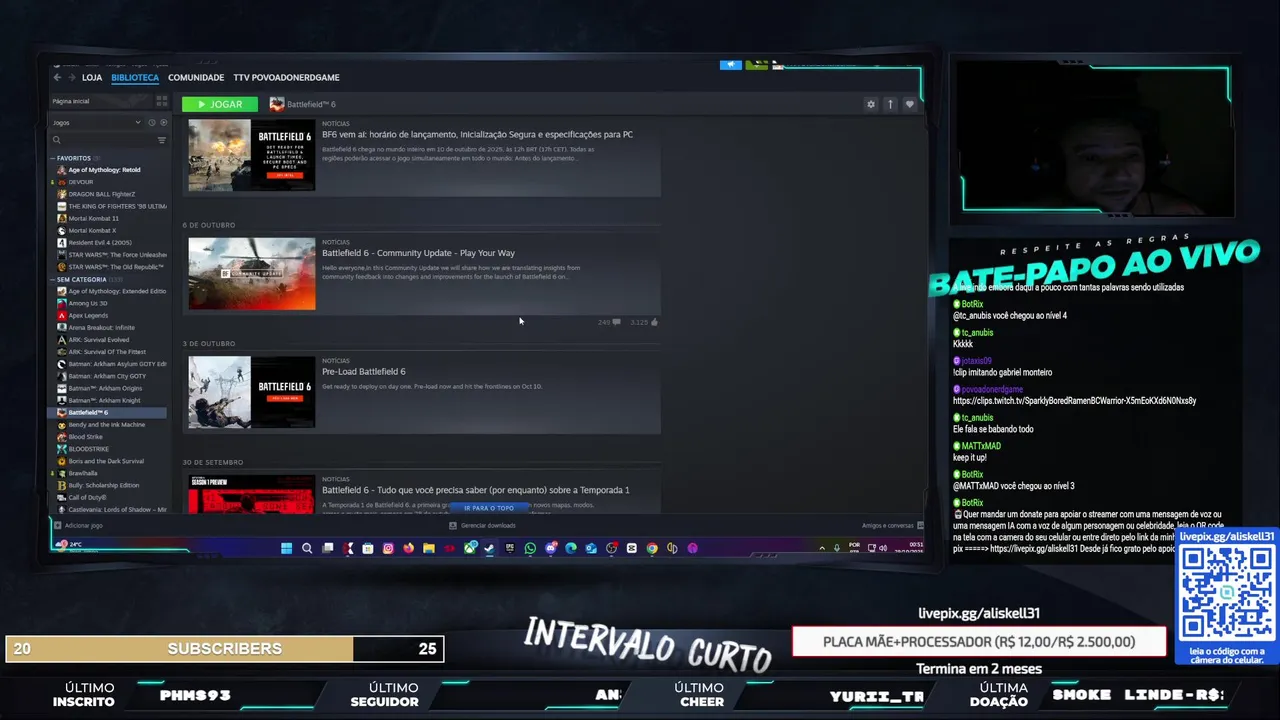The width and height of the screenshot is (1280, 720).
Task: Select Resident Evil 4 (2005)
Action: (x=99, y=242)
